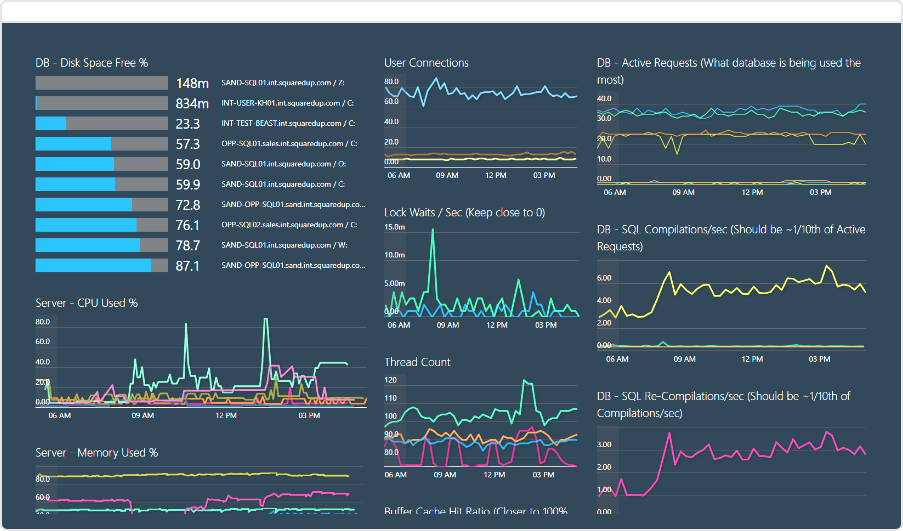Click the 23.3 disk space free bar
The width and height of the screenshot is (903, 531).
tap(101, 124)
